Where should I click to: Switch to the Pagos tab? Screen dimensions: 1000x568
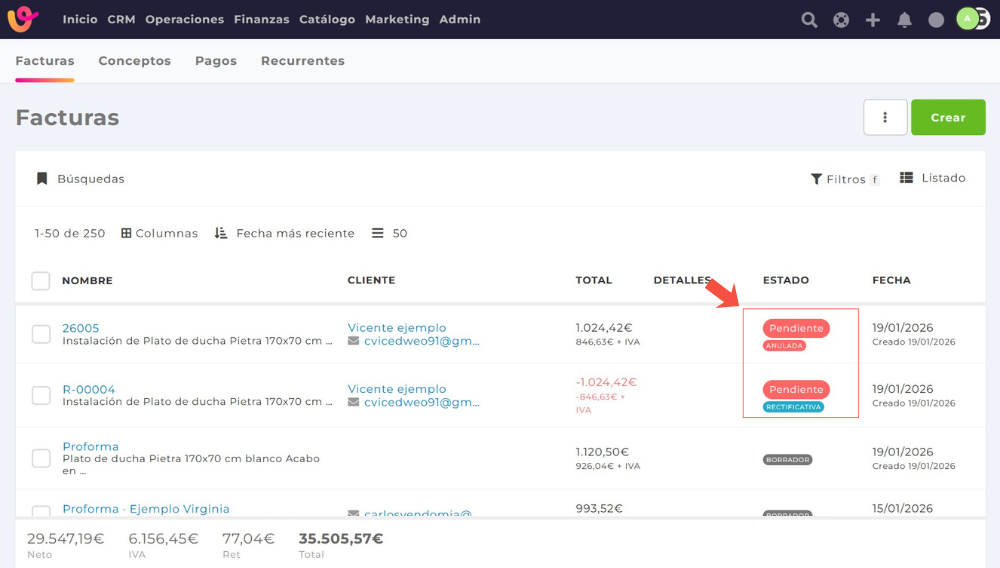(216, 61)
